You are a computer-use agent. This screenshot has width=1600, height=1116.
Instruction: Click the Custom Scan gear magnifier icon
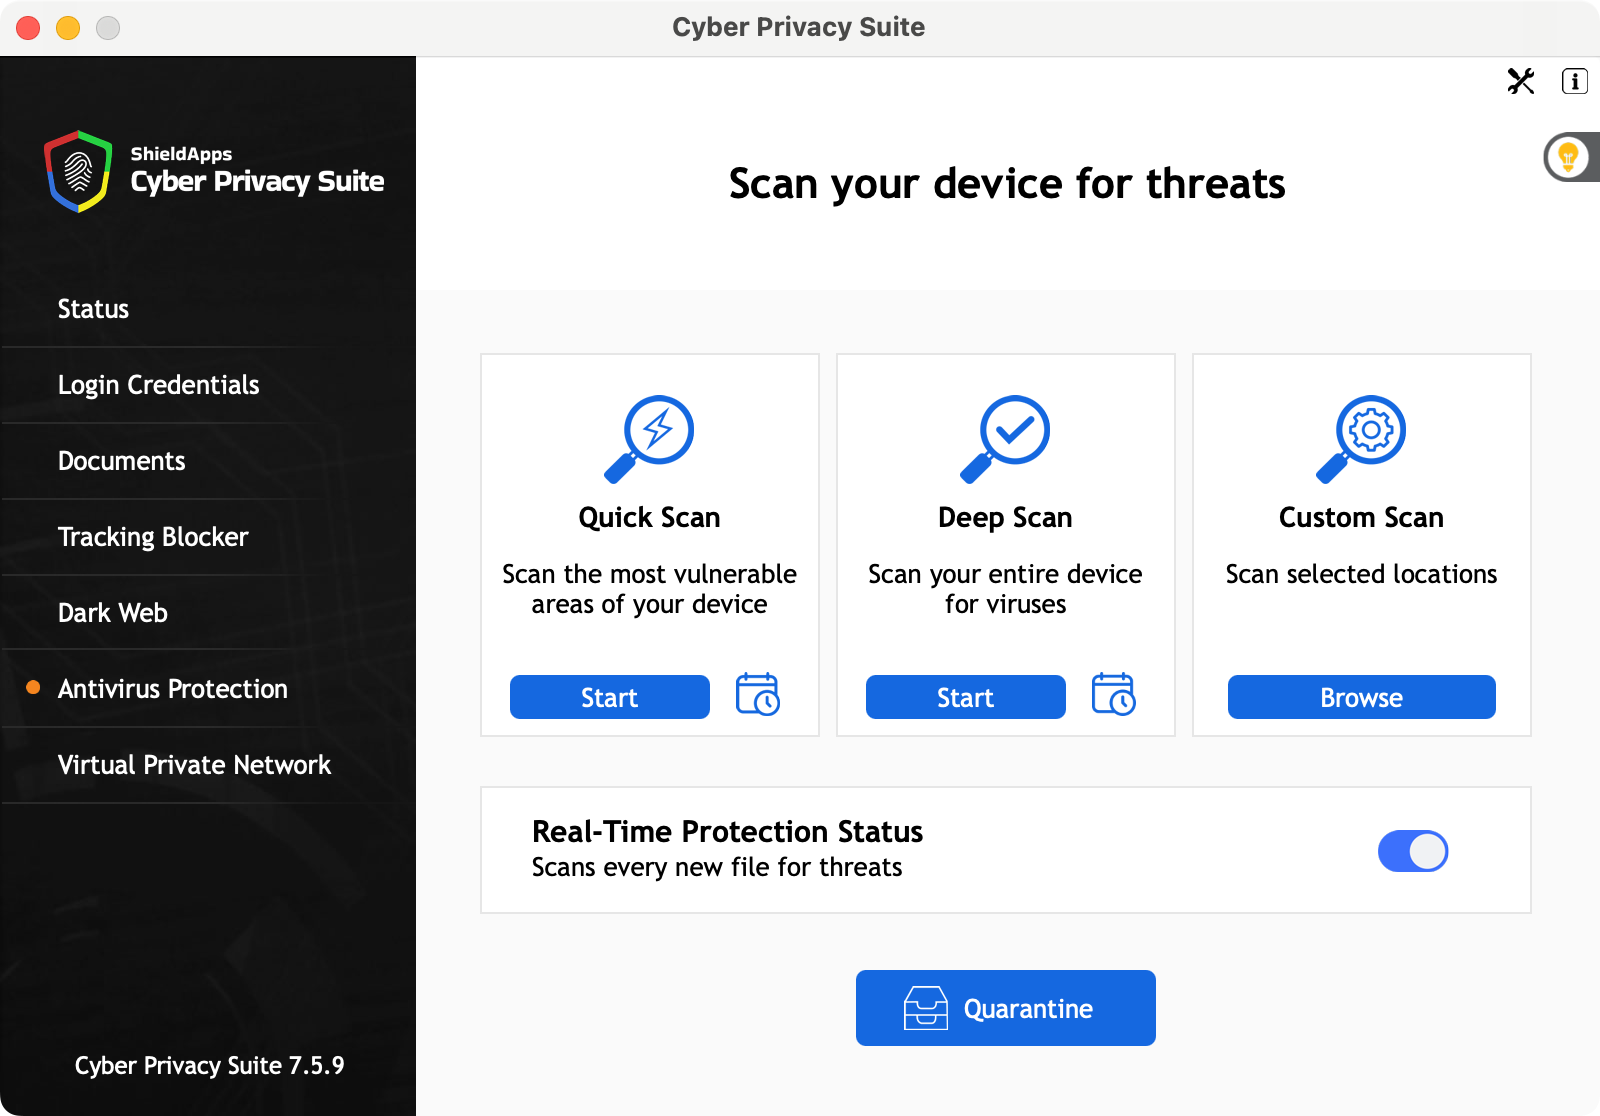pos(1361,438)
